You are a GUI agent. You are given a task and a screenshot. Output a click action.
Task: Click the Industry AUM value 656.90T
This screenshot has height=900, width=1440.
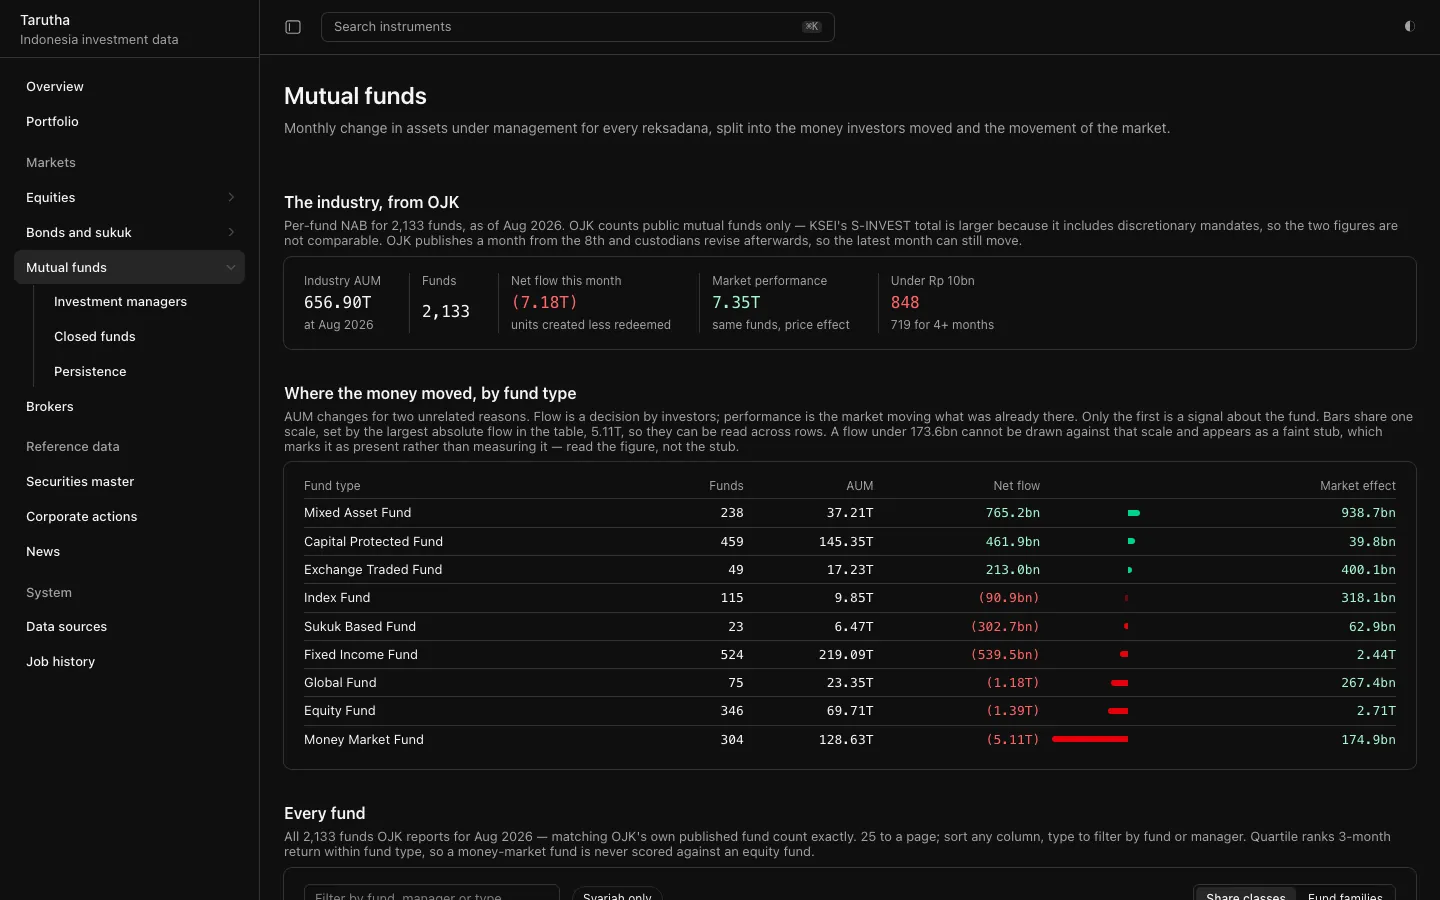338,303
